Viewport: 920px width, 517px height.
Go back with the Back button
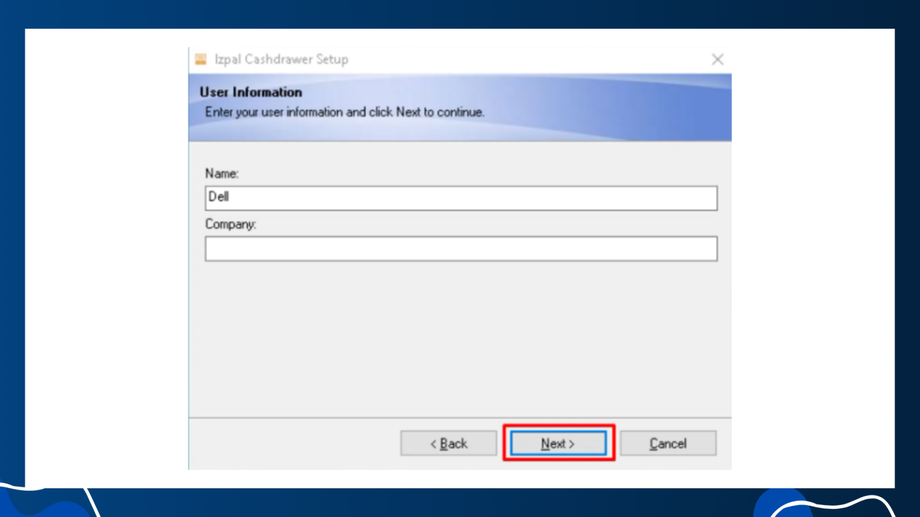tap(448, 443)
